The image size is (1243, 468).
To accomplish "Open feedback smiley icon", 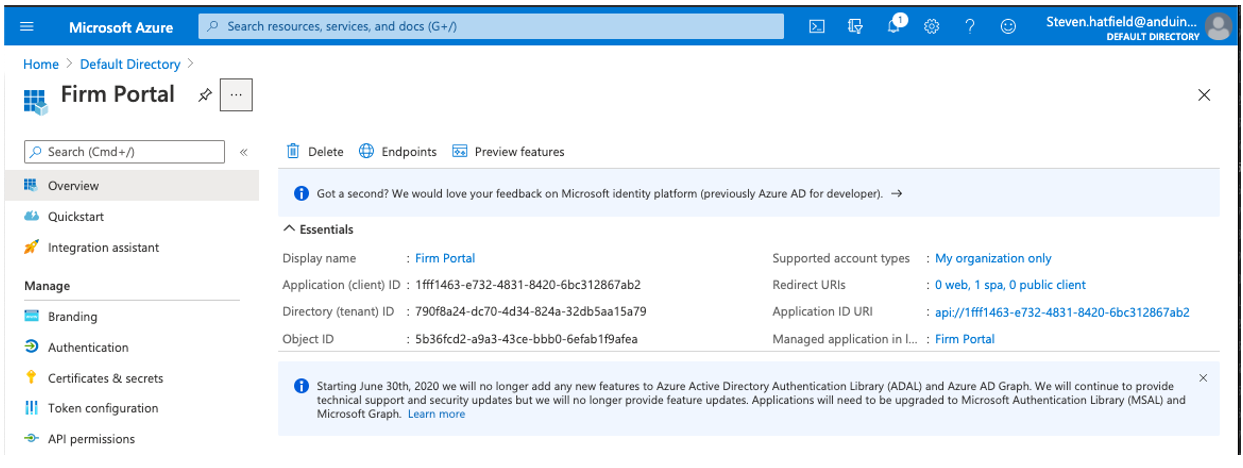I will tap(1008, 27).
